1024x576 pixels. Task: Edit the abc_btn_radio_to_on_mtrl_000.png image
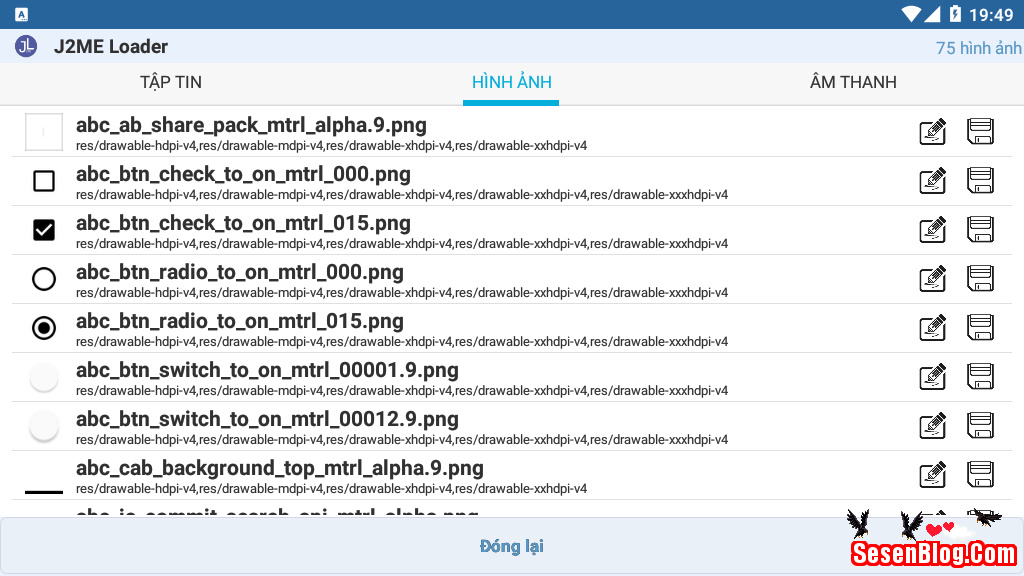pos(932,279)
